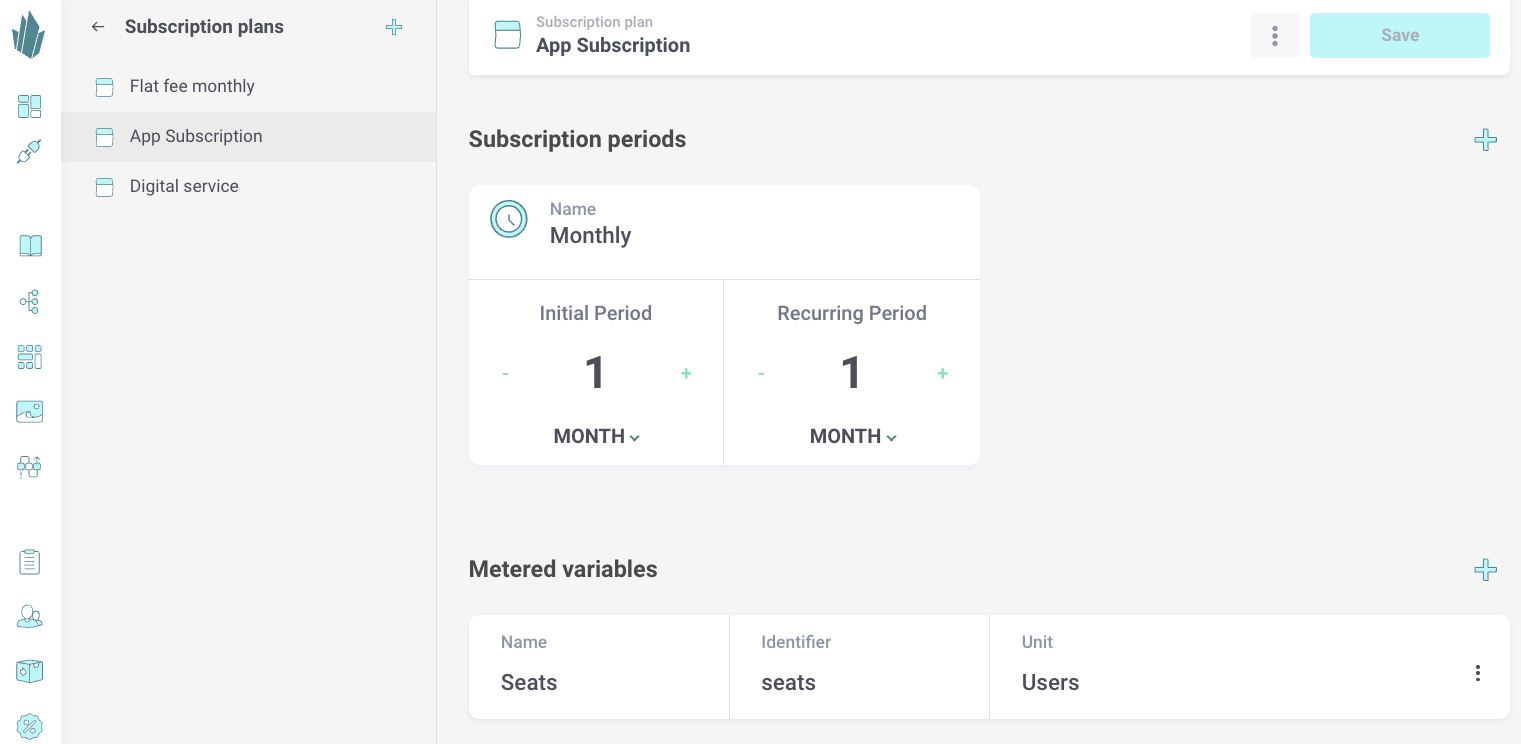The width and height of the screenshot is (1521, 744).
Task: Open the plug connector icon in sidebar
Action: (29, 152)
